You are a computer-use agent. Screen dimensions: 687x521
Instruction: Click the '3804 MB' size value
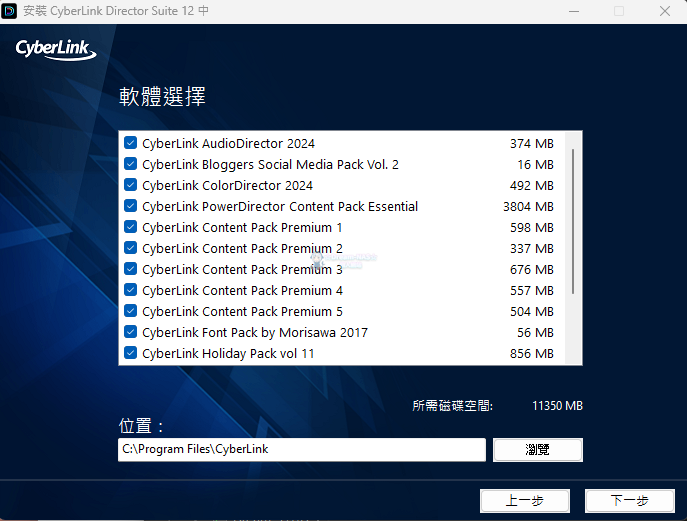[528, 206]
